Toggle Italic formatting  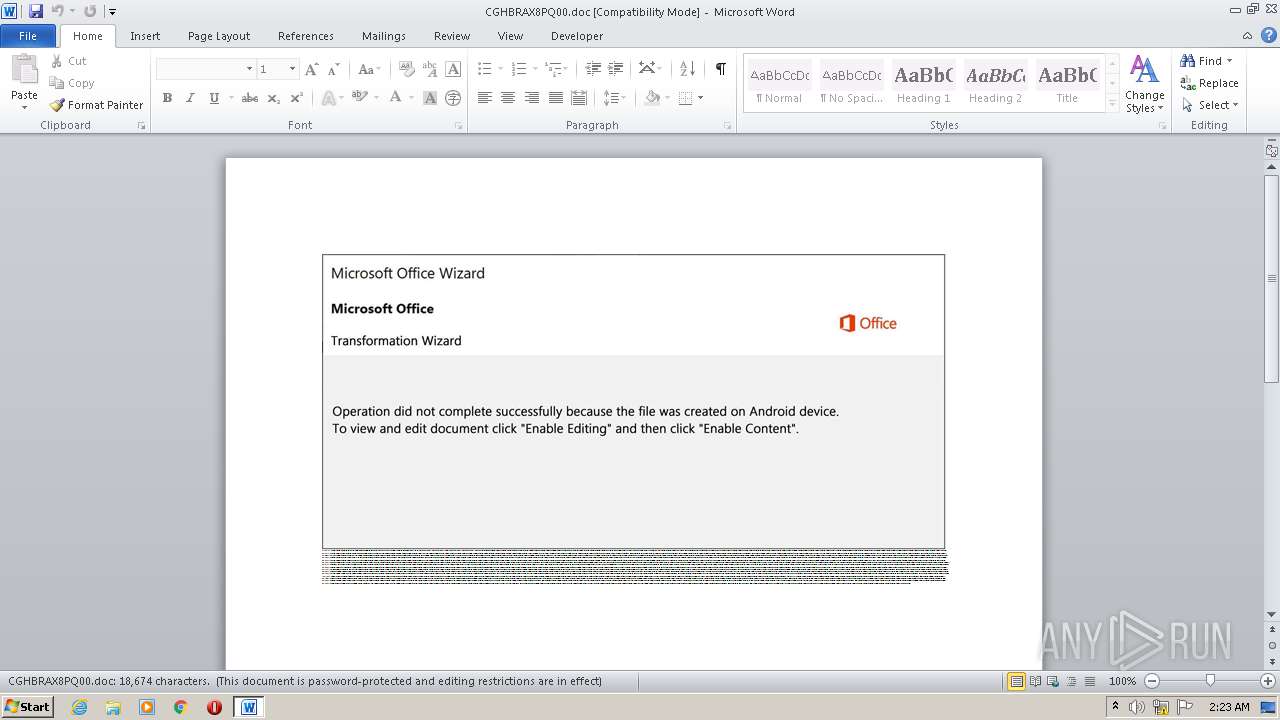[190, 98]
